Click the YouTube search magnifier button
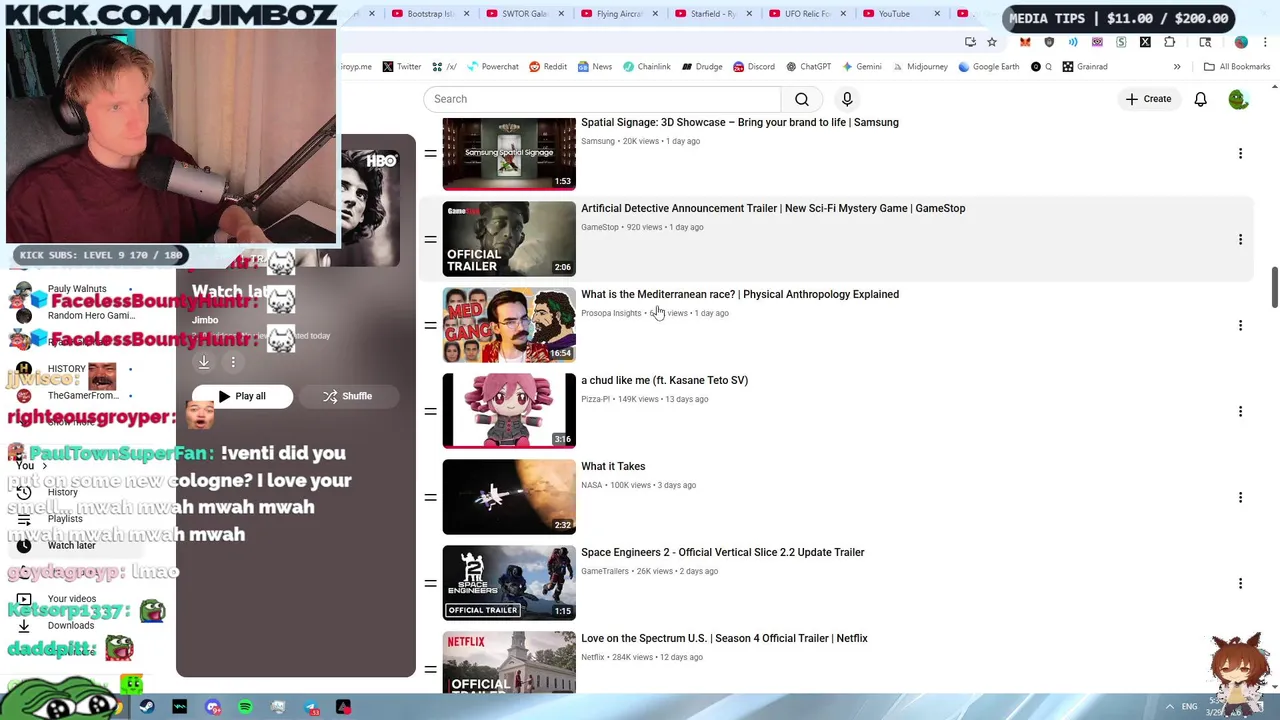 pyautogui.click(x=802, y=99)
